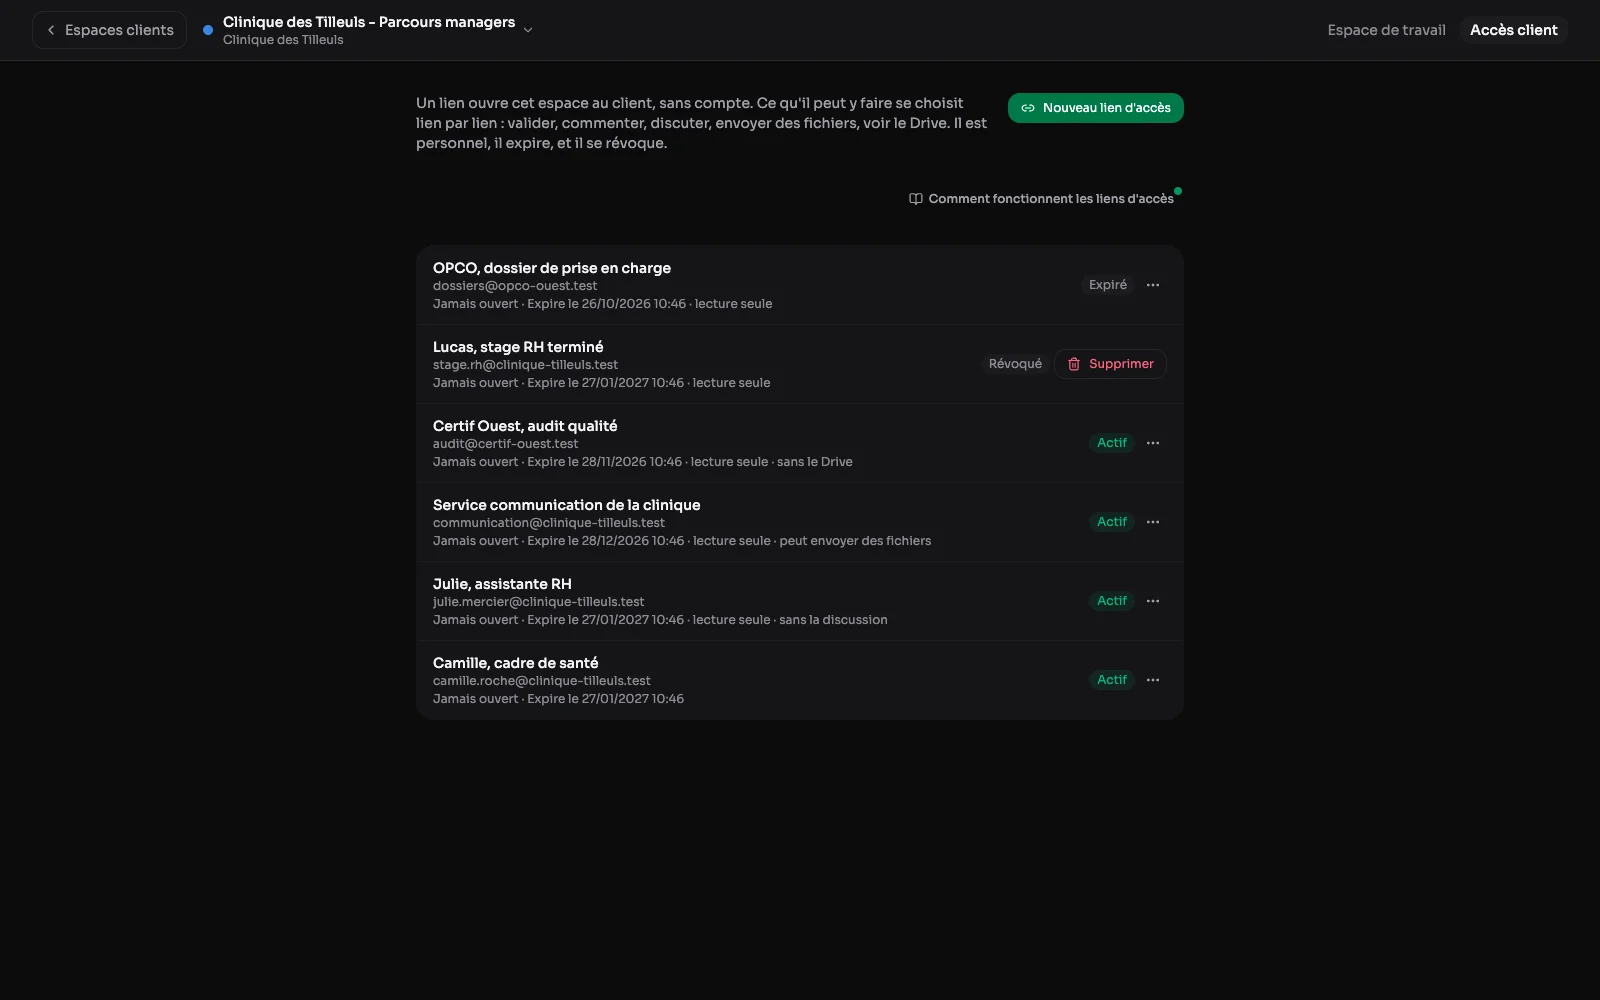Click the Actif badge for Camille, cadre de santé
The image size is (1600, 1000).
click(x=1112, y=680)
